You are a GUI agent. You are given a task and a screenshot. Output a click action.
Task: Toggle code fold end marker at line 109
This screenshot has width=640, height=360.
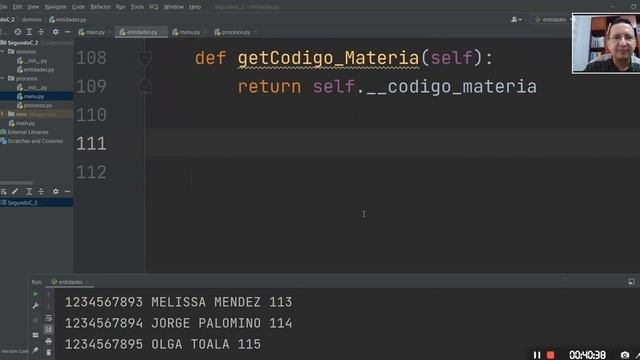(145, 86)
